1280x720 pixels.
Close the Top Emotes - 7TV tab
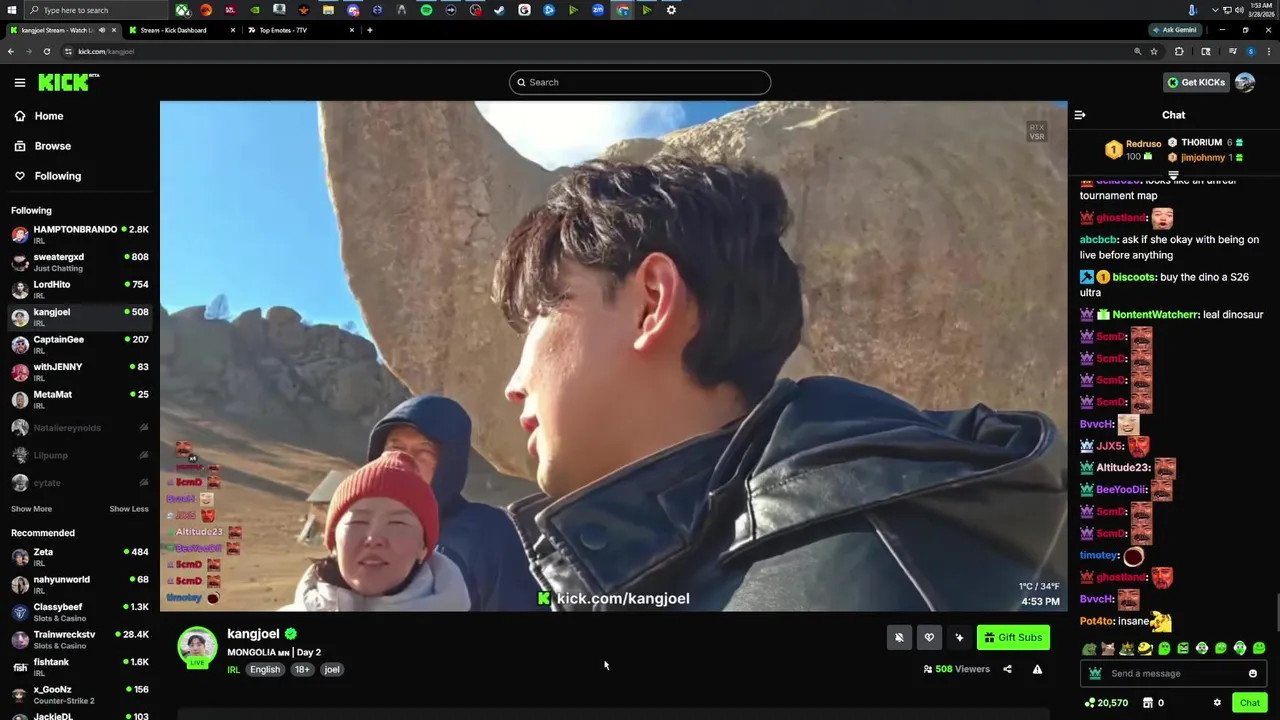click(351, 30)
